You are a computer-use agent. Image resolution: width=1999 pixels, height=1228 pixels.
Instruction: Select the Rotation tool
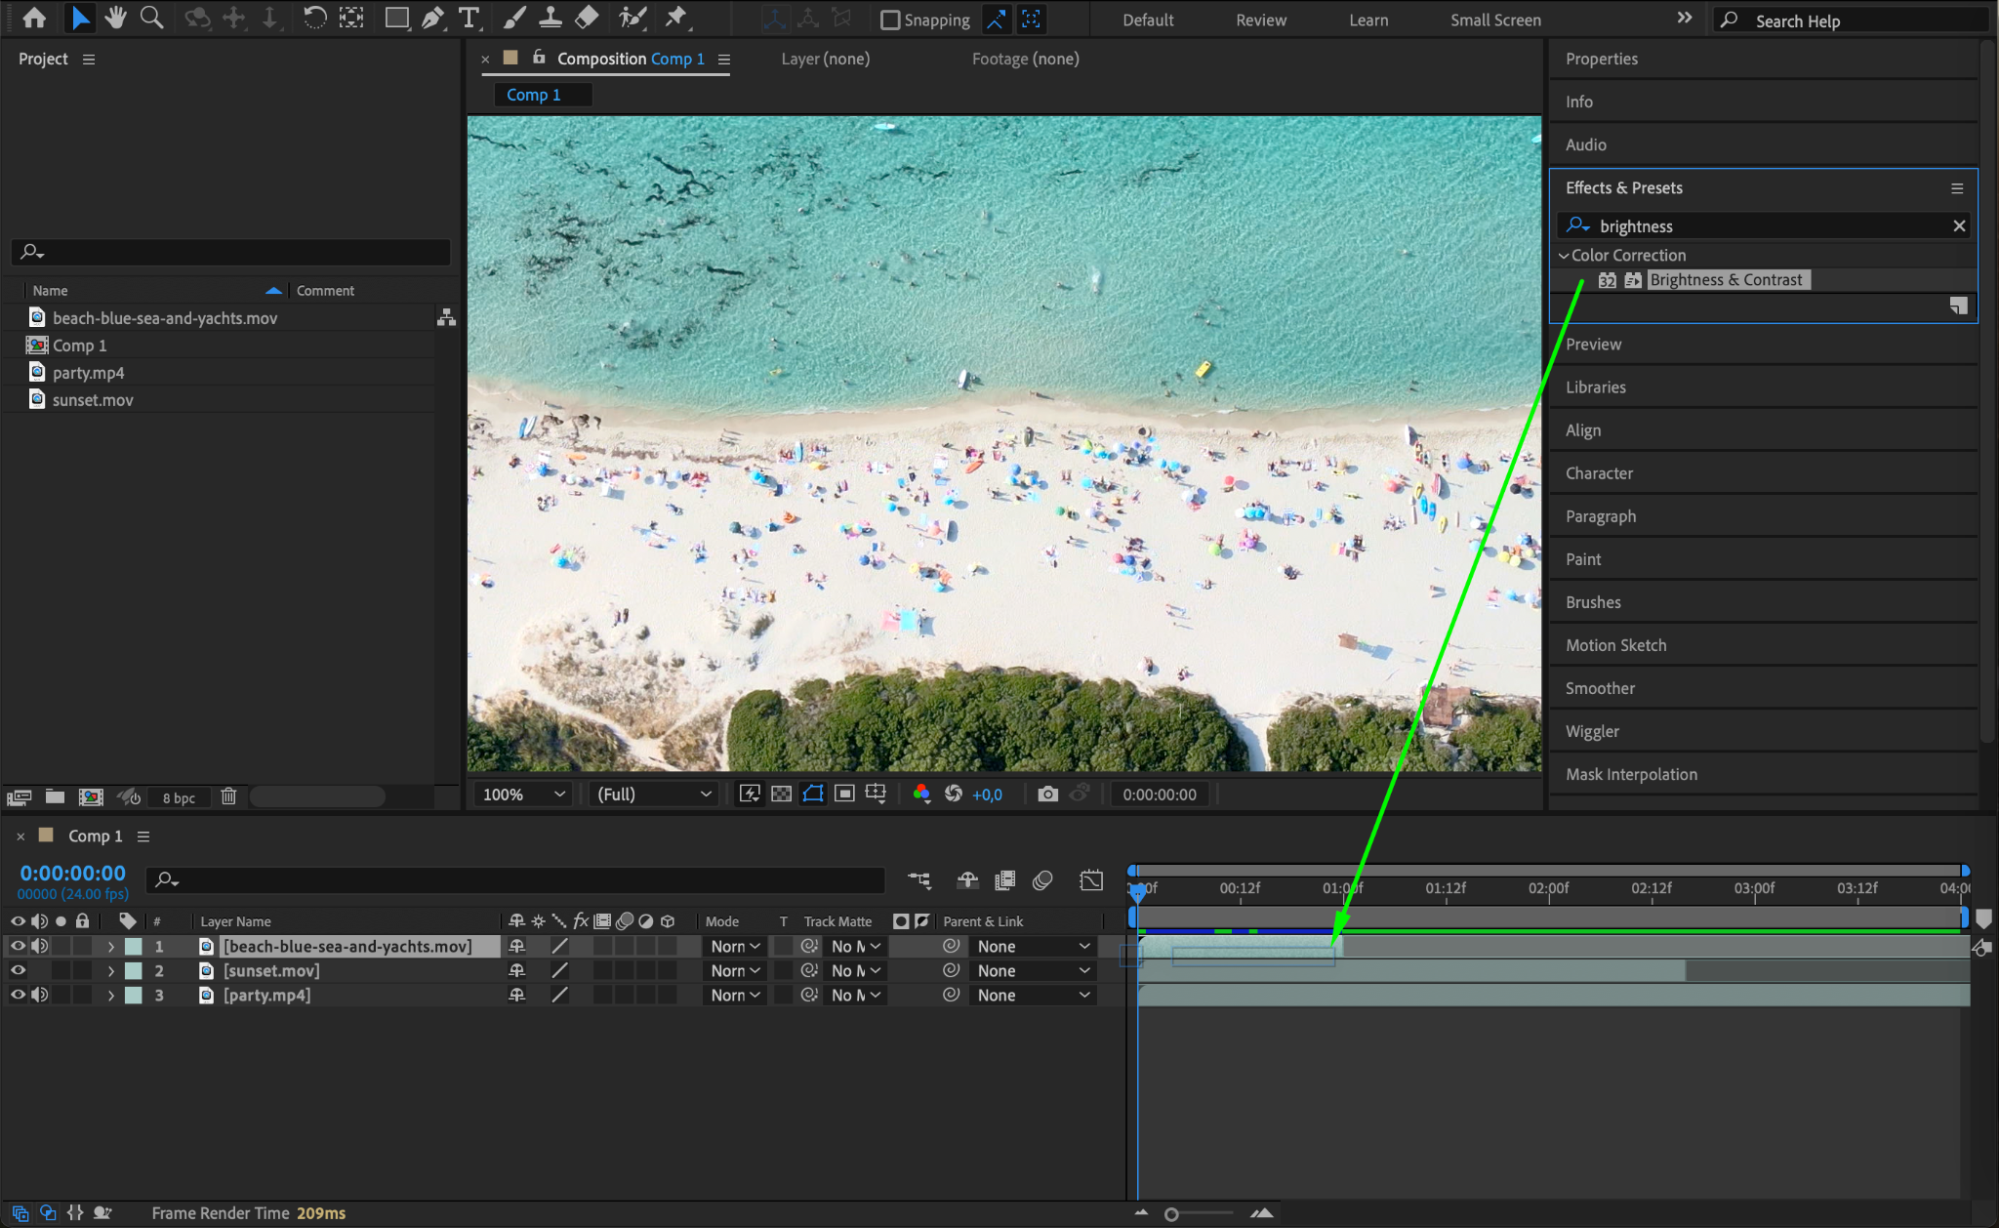click(x=314, y=18)
